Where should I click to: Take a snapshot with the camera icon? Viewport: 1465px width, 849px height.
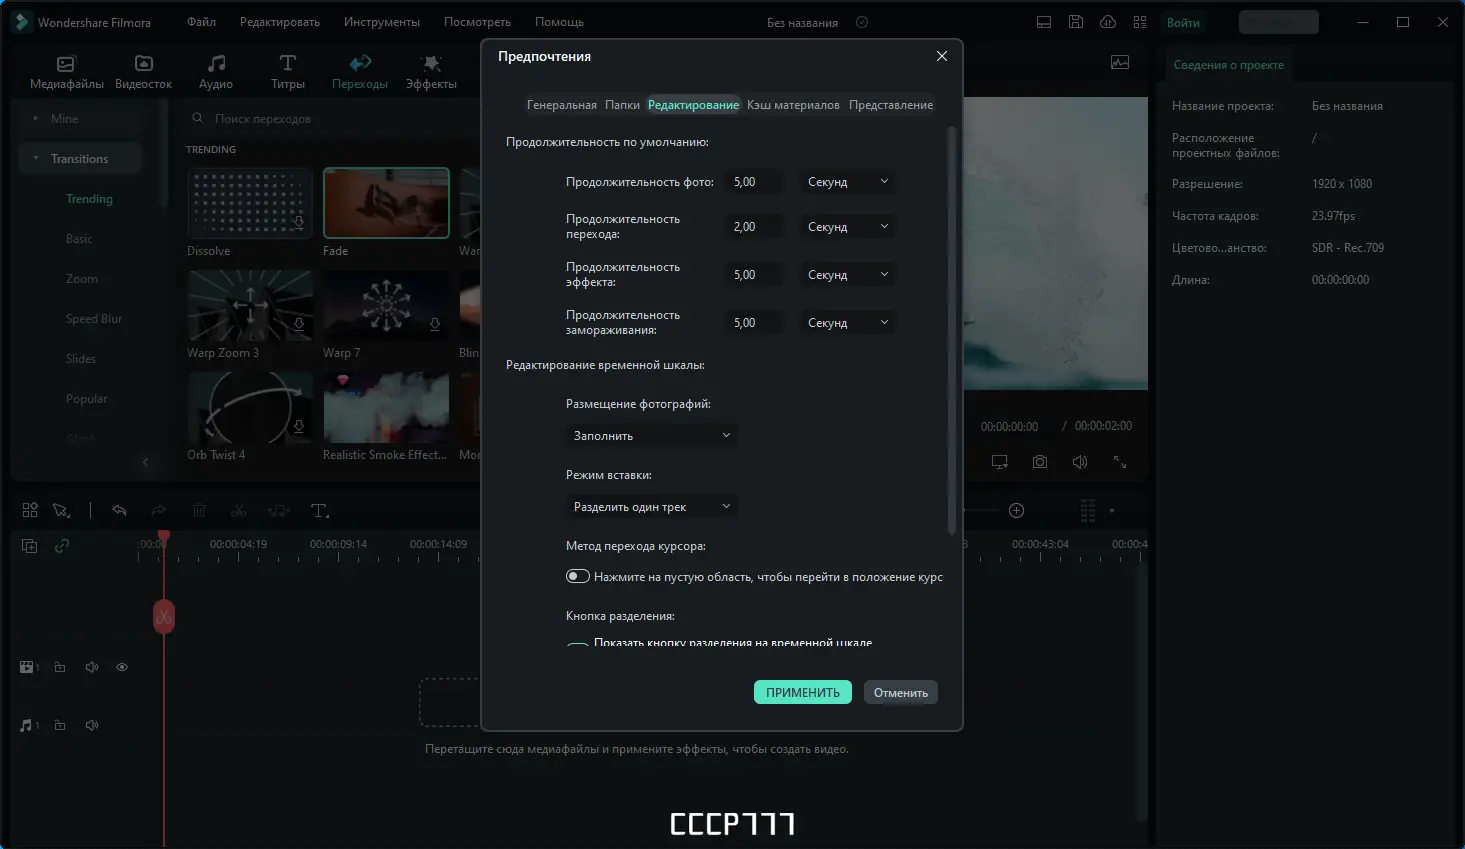[x=1040, y=462]
